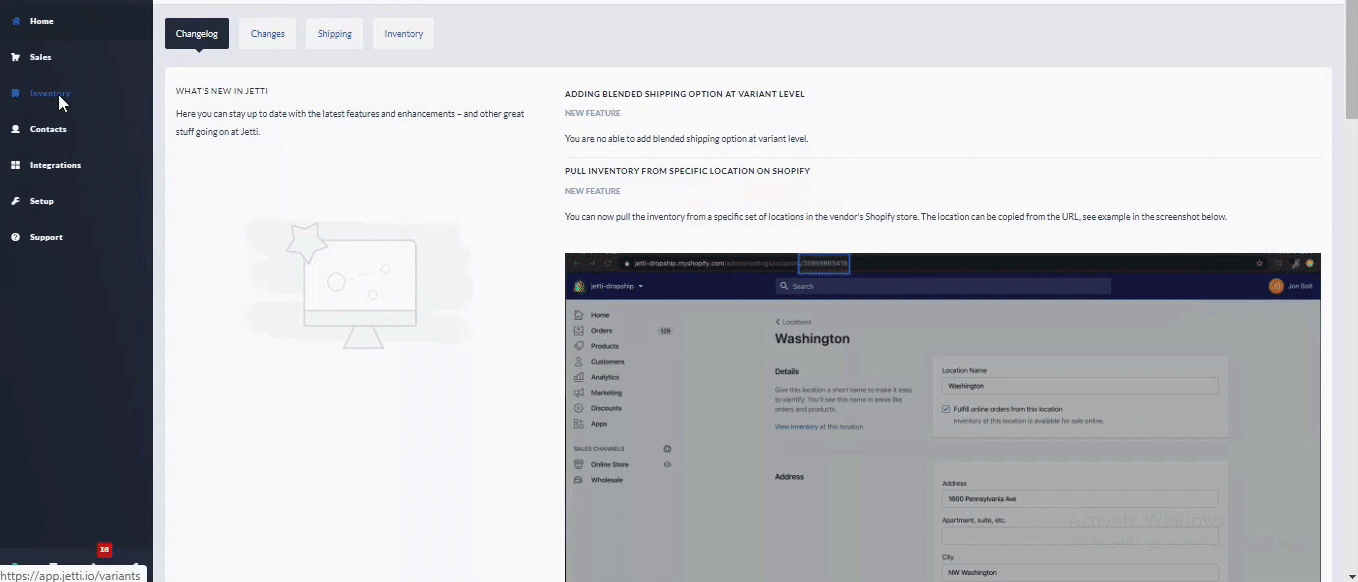Switch to the Changes tab
This screenshot has width=1358, height=582.
(x=268, y=34)
